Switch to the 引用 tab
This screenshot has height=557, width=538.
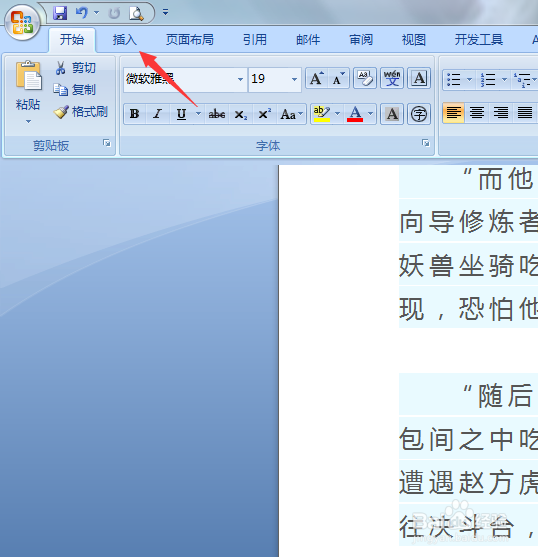(x=255, y=39)
